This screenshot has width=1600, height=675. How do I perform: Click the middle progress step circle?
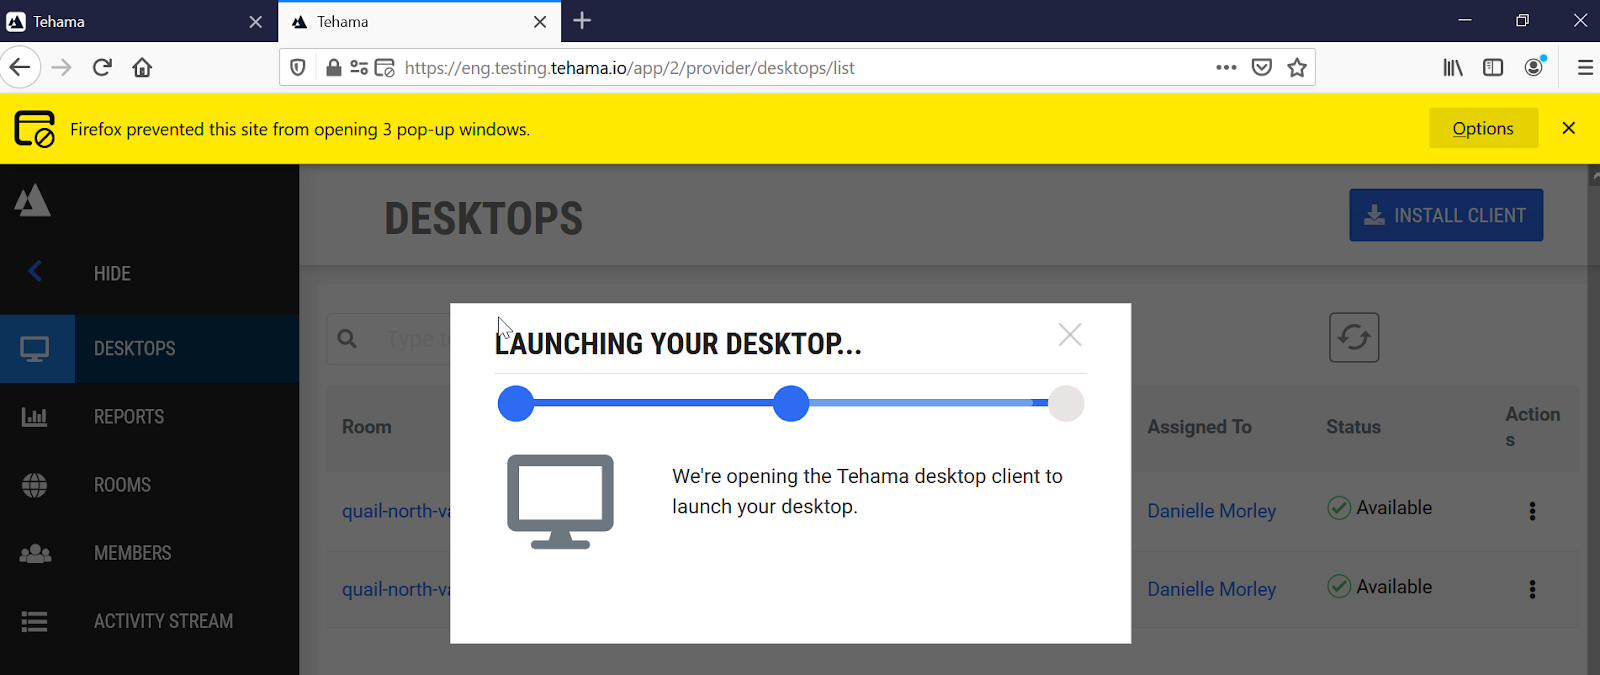point(791,403)
